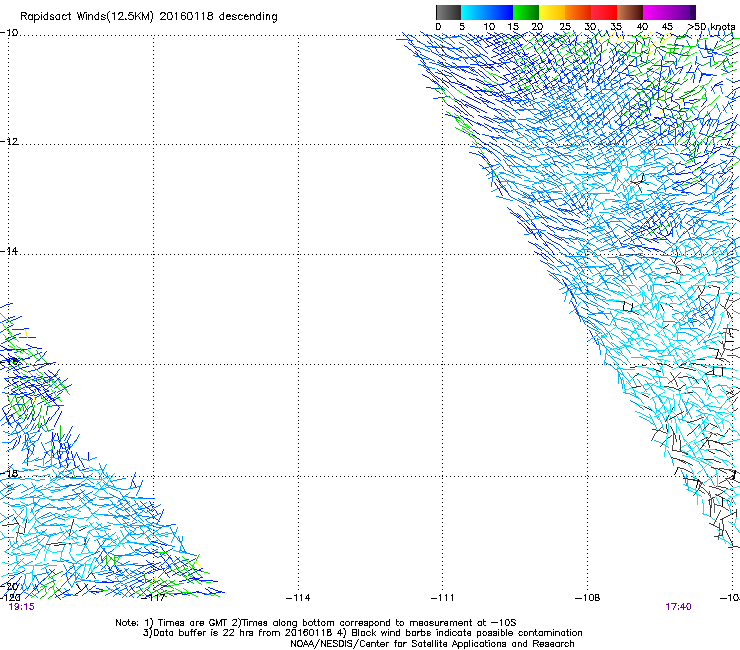Click the '10' legend scale label
The height and width of the screenshot is (650, 740).
(489, 27)
